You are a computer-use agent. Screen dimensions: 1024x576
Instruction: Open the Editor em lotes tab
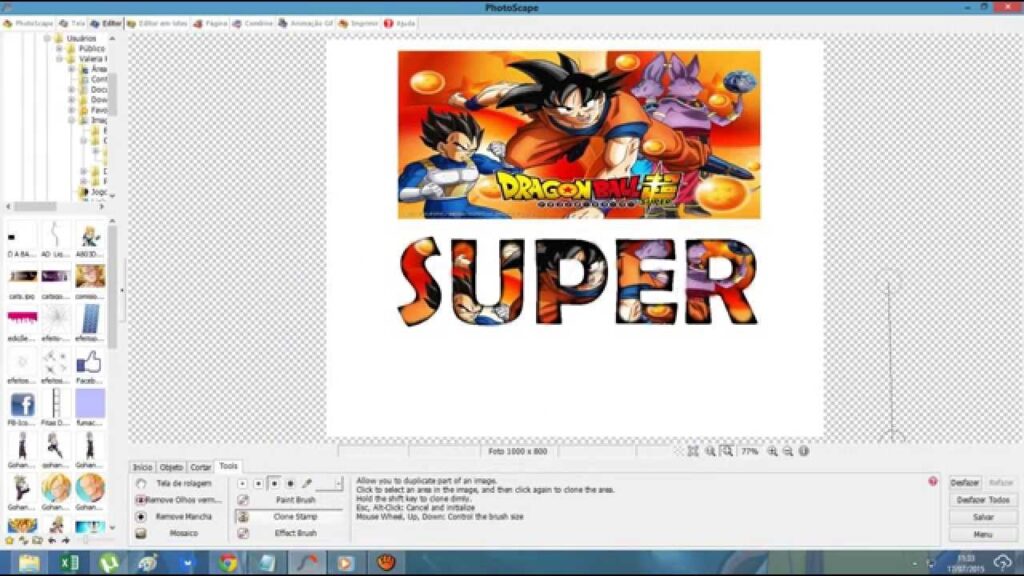click(x=157, y=24)
